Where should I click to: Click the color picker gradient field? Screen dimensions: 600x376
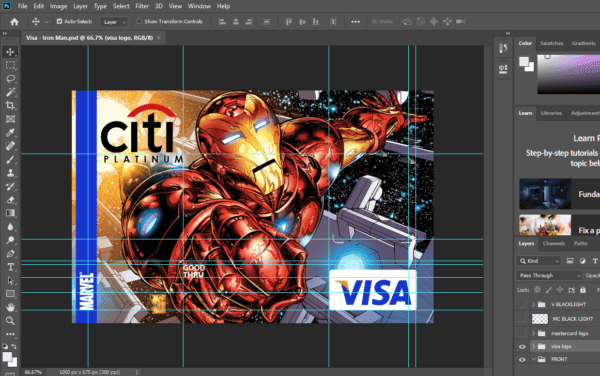569,74
